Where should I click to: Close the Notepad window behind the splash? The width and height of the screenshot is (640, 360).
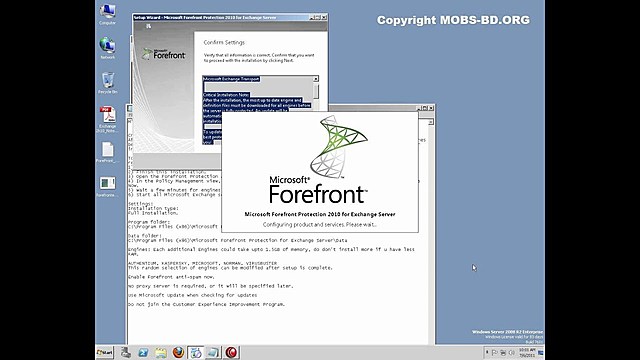(x=431, y=108)
